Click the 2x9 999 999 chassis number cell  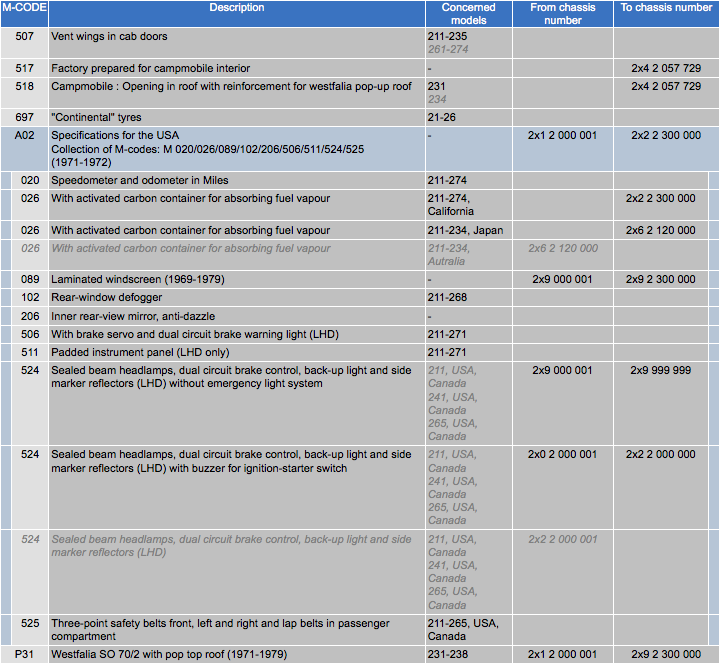pyautogui.click(x=660, y=371)
